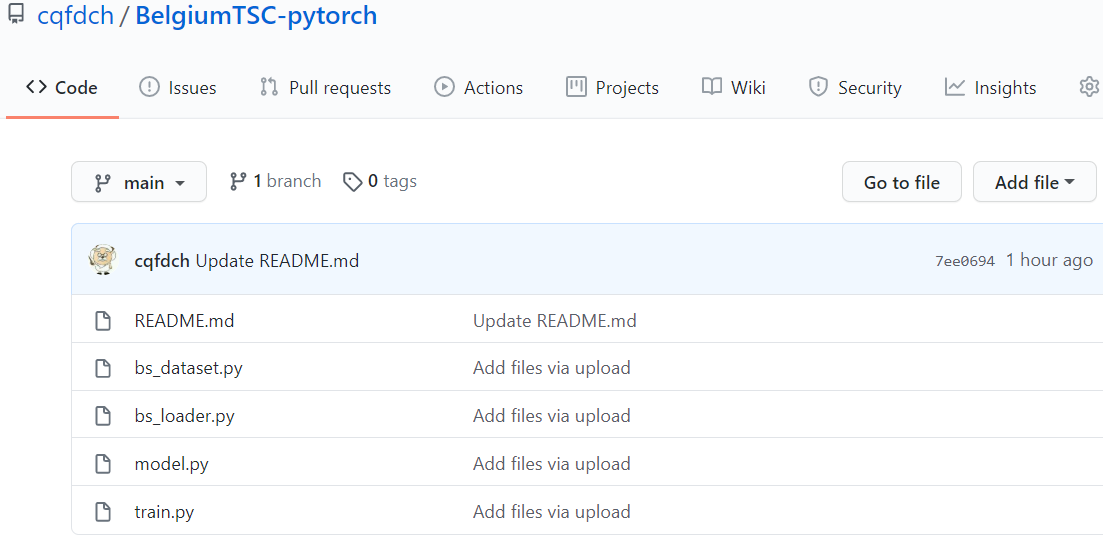Open the Security tab
Viewport: 1103px width, 549px height.
(x=855, y=88)
